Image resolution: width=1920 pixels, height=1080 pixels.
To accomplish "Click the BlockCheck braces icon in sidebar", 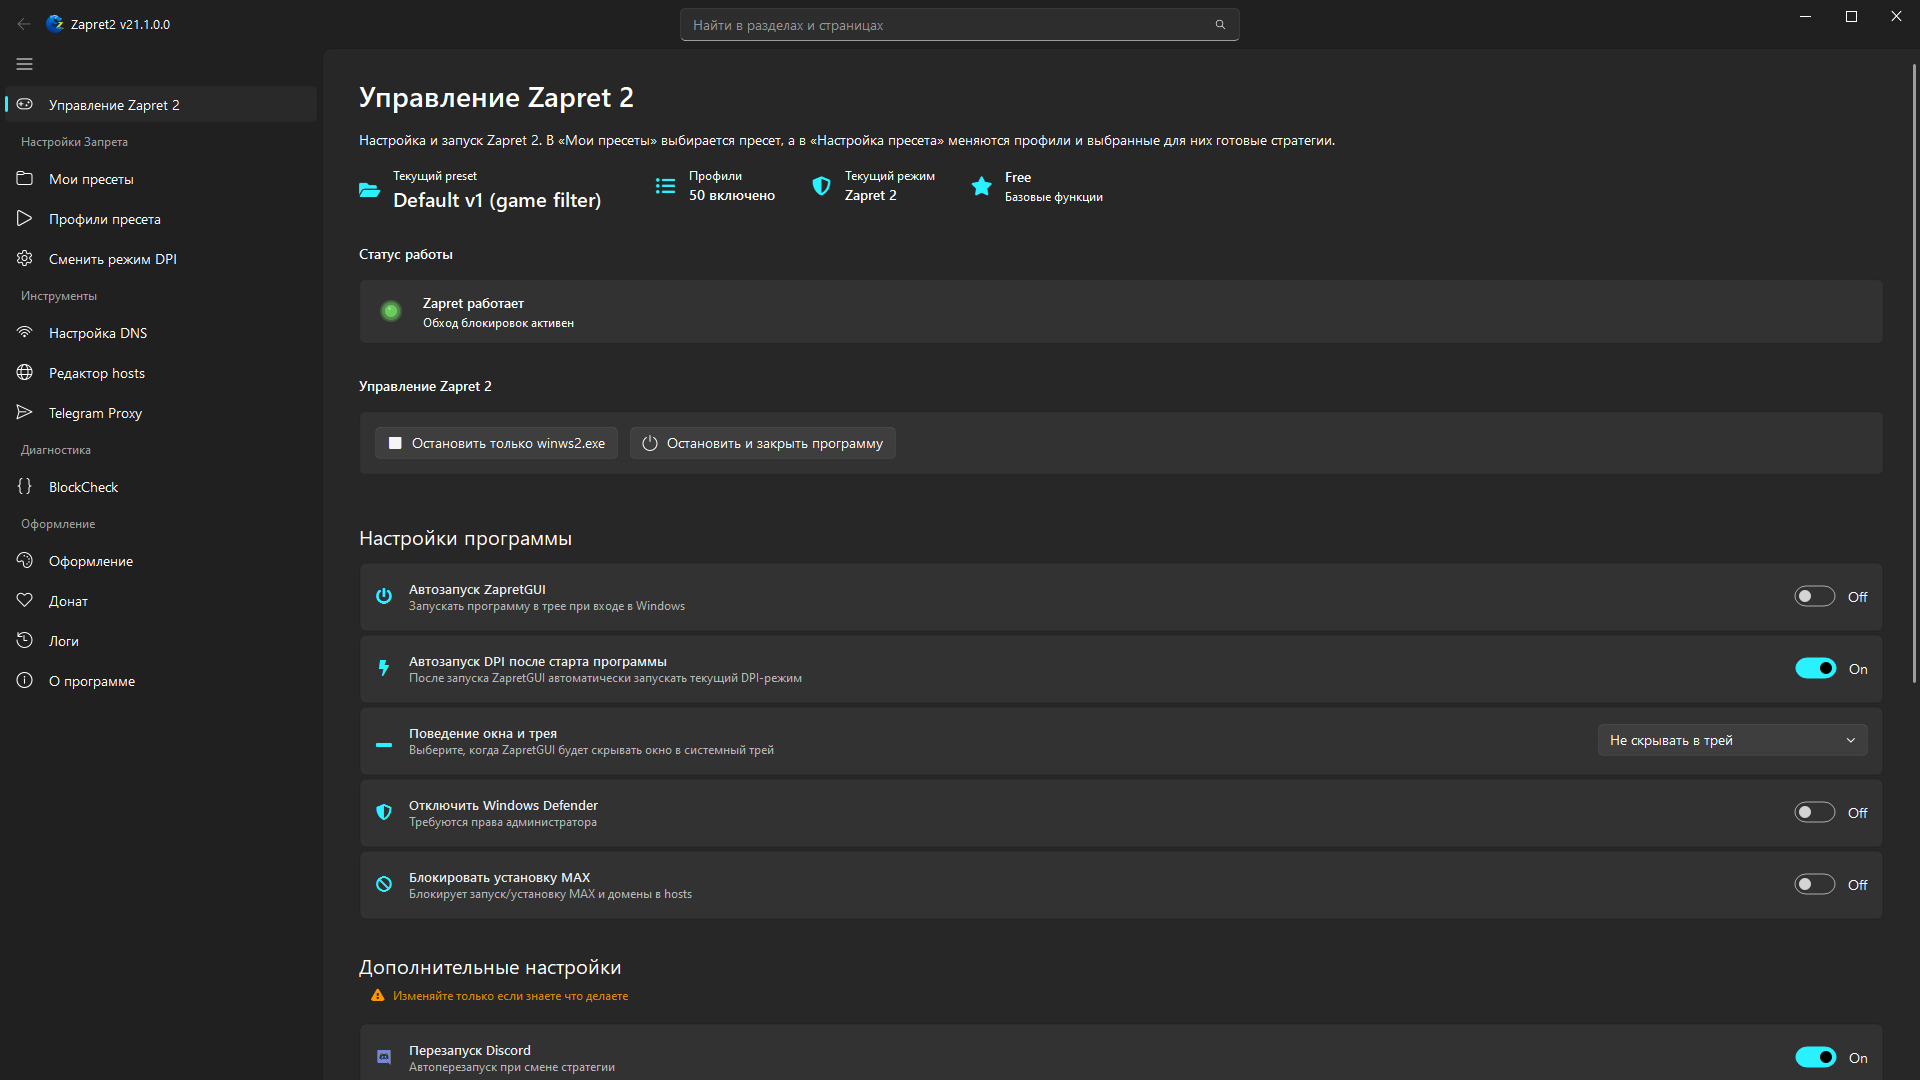I will 25,487.
